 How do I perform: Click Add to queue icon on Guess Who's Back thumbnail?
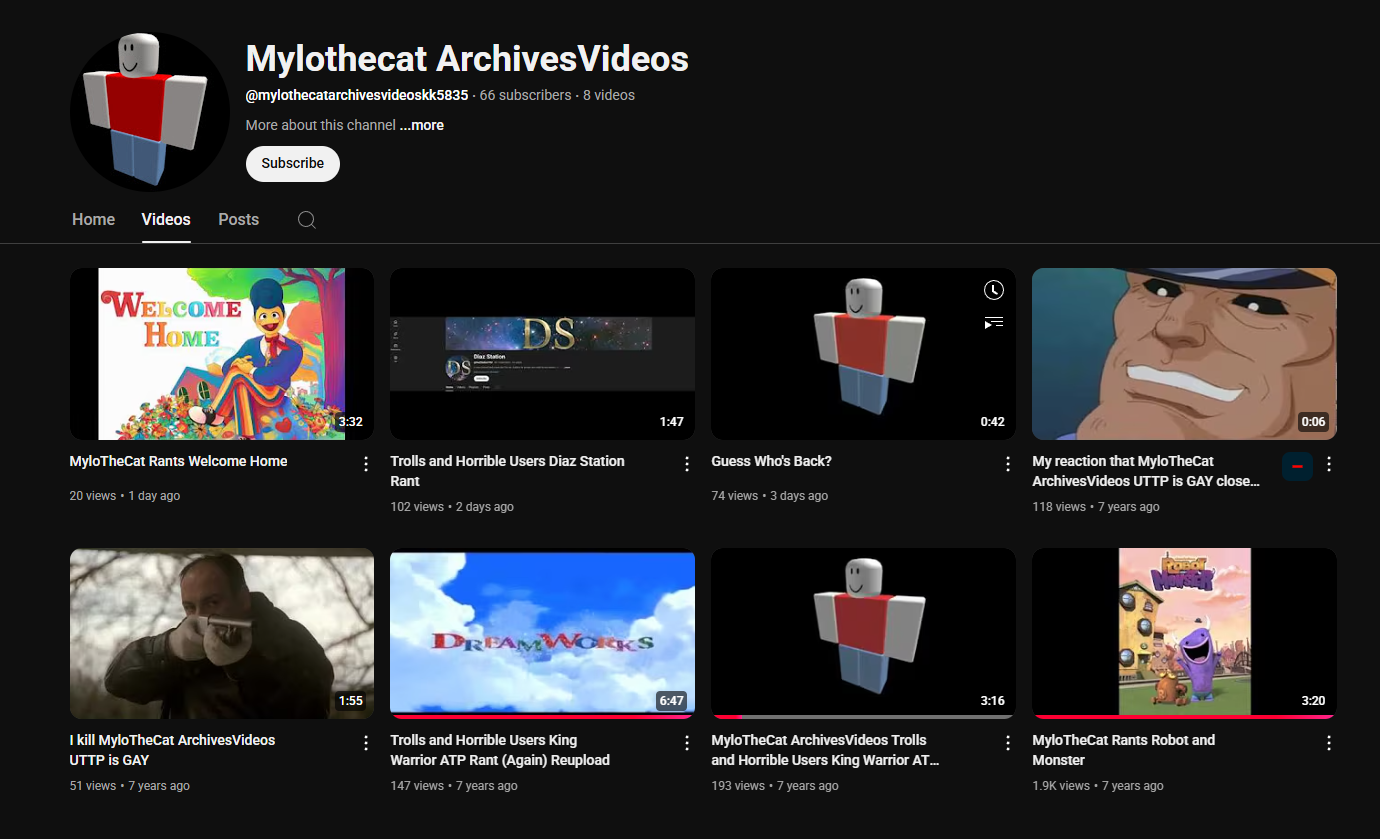[993, 322]
